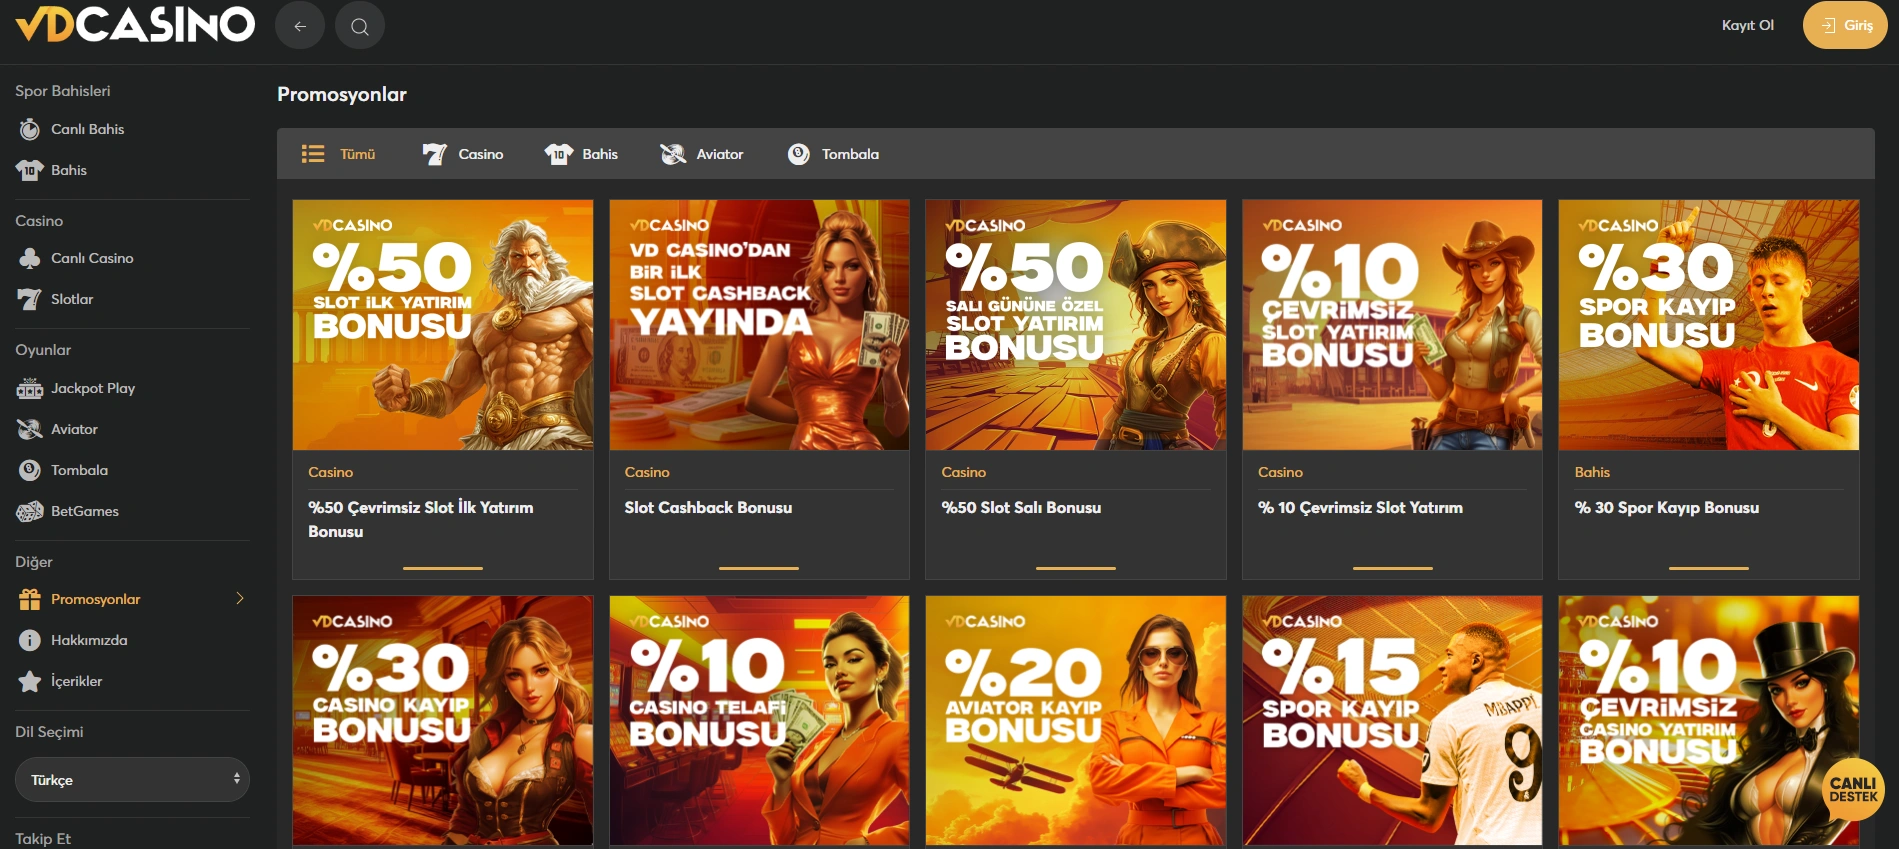Click the 'Dil Seçimi' sidebar label
Image resolution: width=1899 pixels, height=849 pixels.
coord(49,732)
